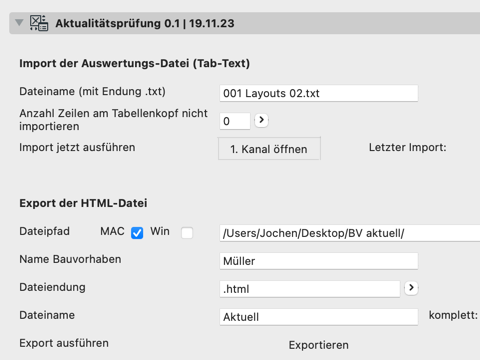
Task: Click the 1. Kanal öffnen button
Action: (x=269, y=149)
